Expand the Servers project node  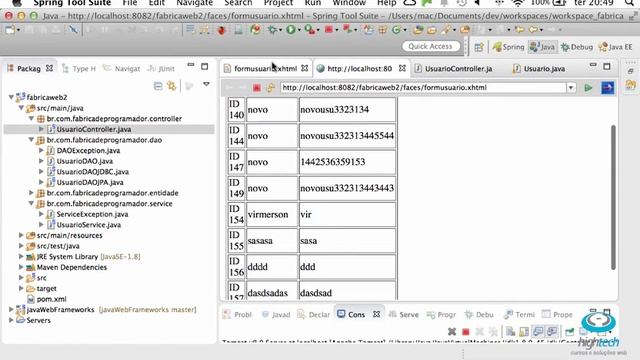coord(11,320)
